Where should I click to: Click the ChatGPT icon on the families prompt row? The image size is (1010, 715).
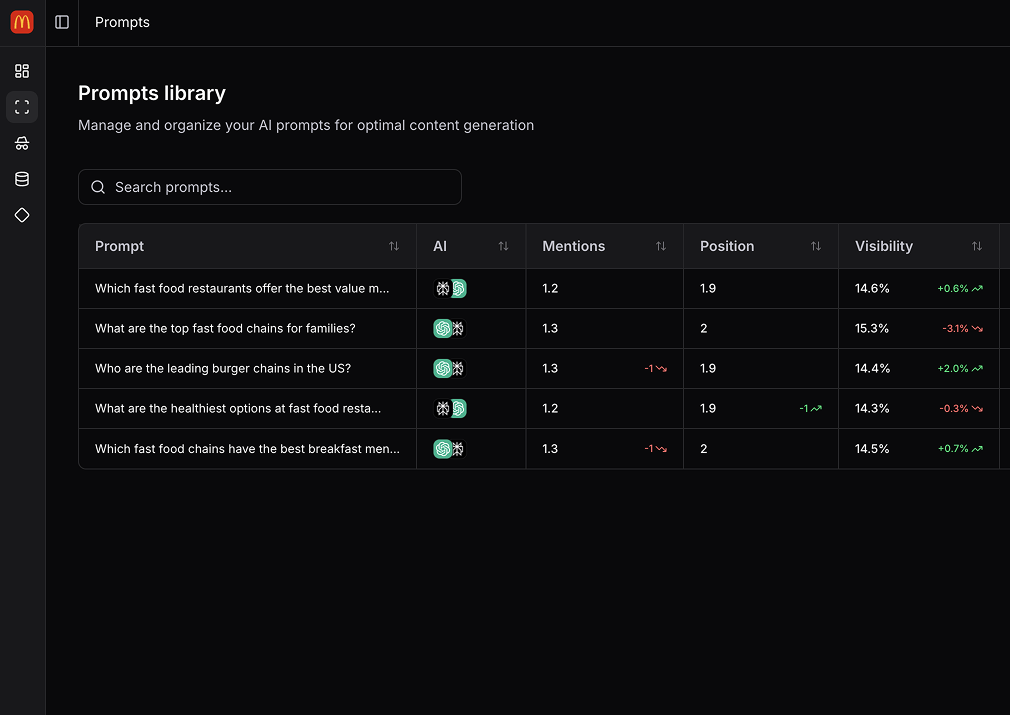[x=441, y=328]
